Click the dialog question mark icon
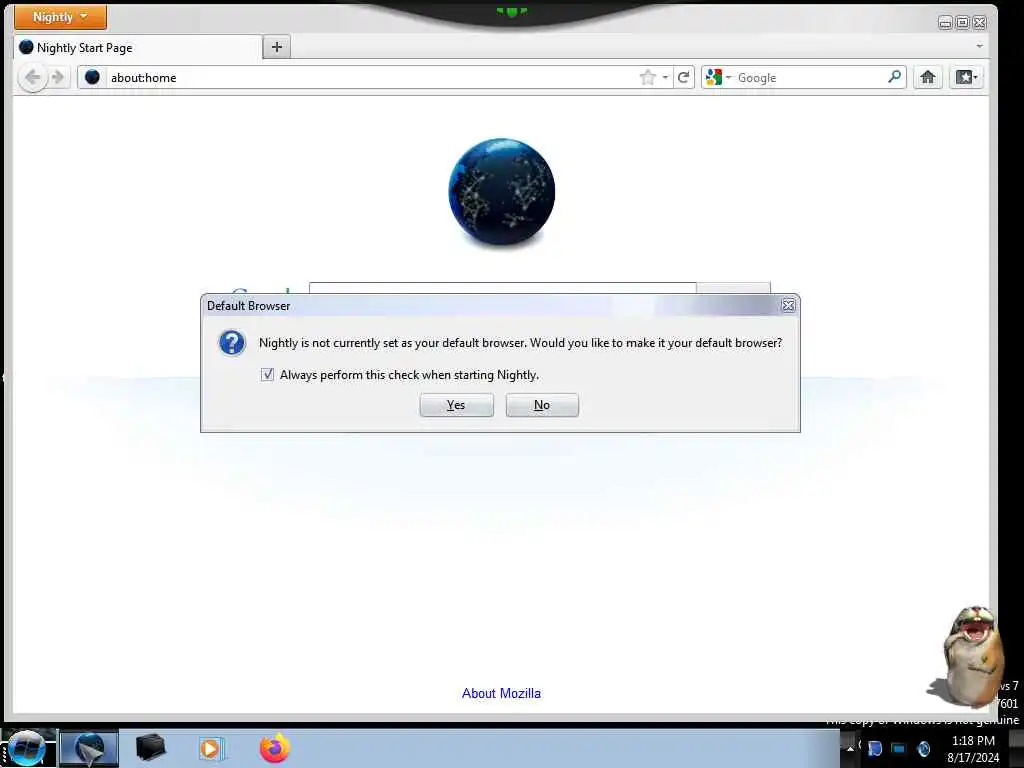The width and height of the screenshot is (1024, 768). coord(232,342)
